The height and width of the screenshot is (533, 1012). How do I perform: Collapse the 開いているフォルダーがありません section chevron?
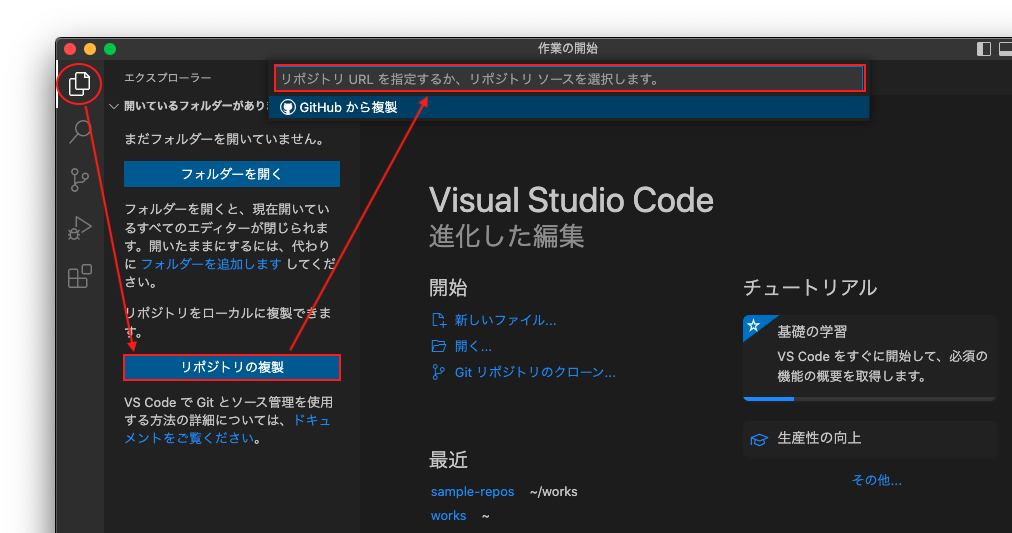pyautogui.click(x=114, y=106)
